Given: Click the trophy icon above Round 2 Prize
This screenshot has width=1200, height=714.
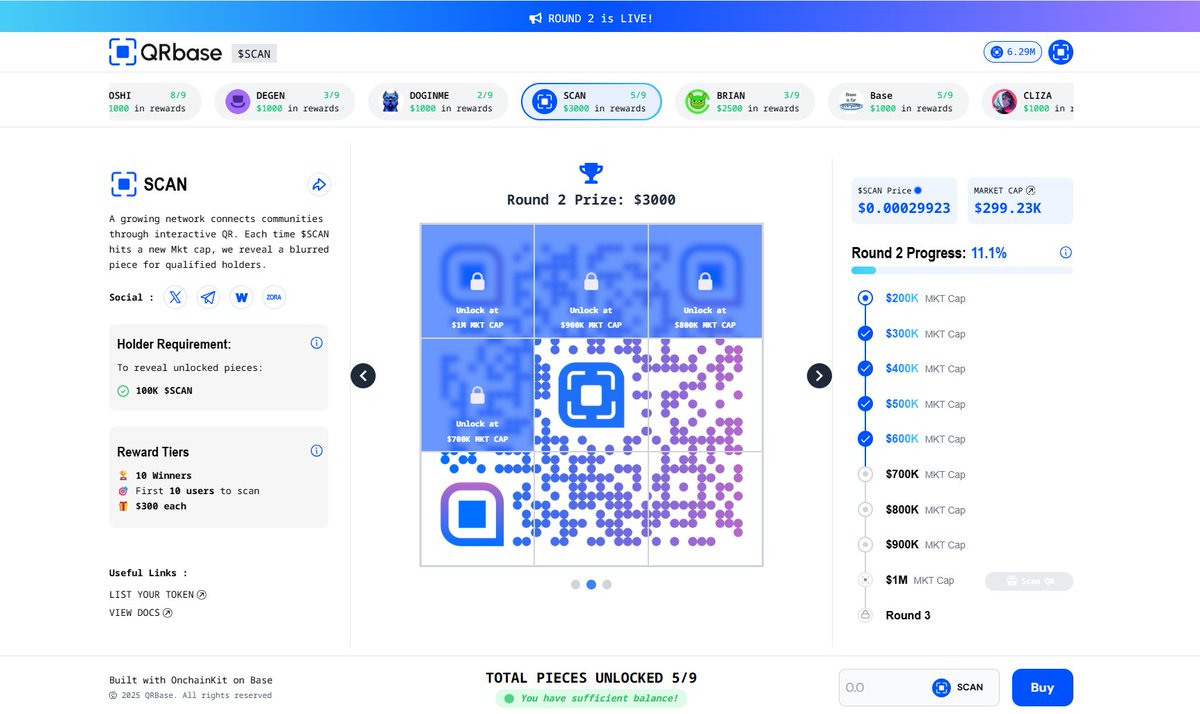Looking at the screenshot, I should (591, 173).
